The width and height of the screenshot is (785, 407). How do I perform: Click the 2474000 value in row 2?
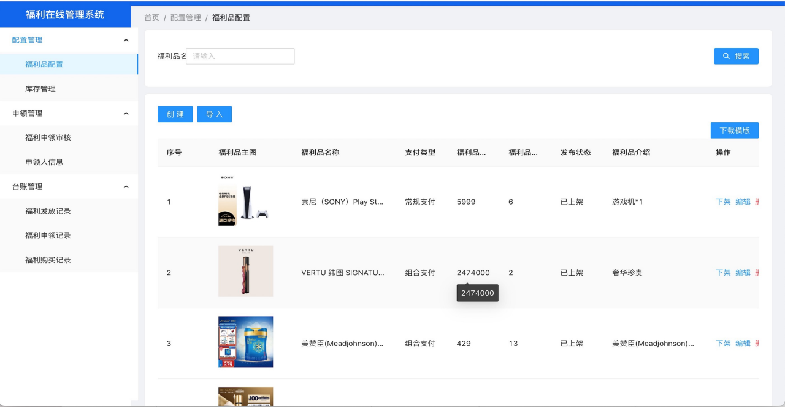pos(473,272)
